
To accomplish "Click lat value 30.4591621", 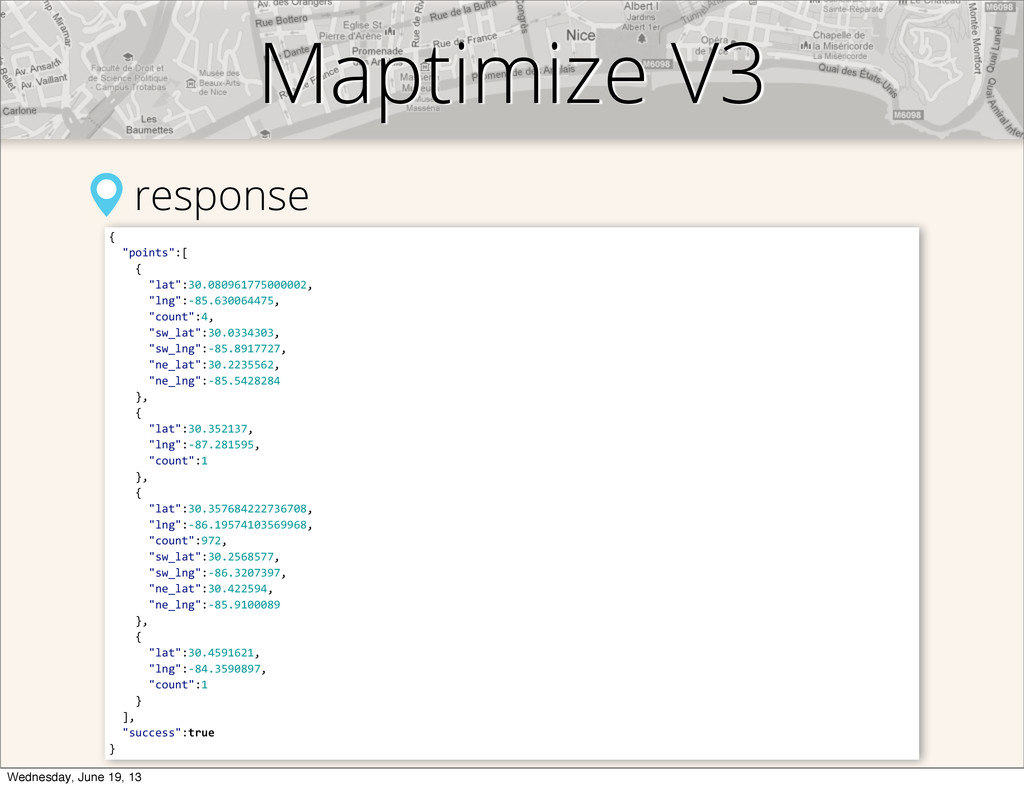I will click(221, 653).
